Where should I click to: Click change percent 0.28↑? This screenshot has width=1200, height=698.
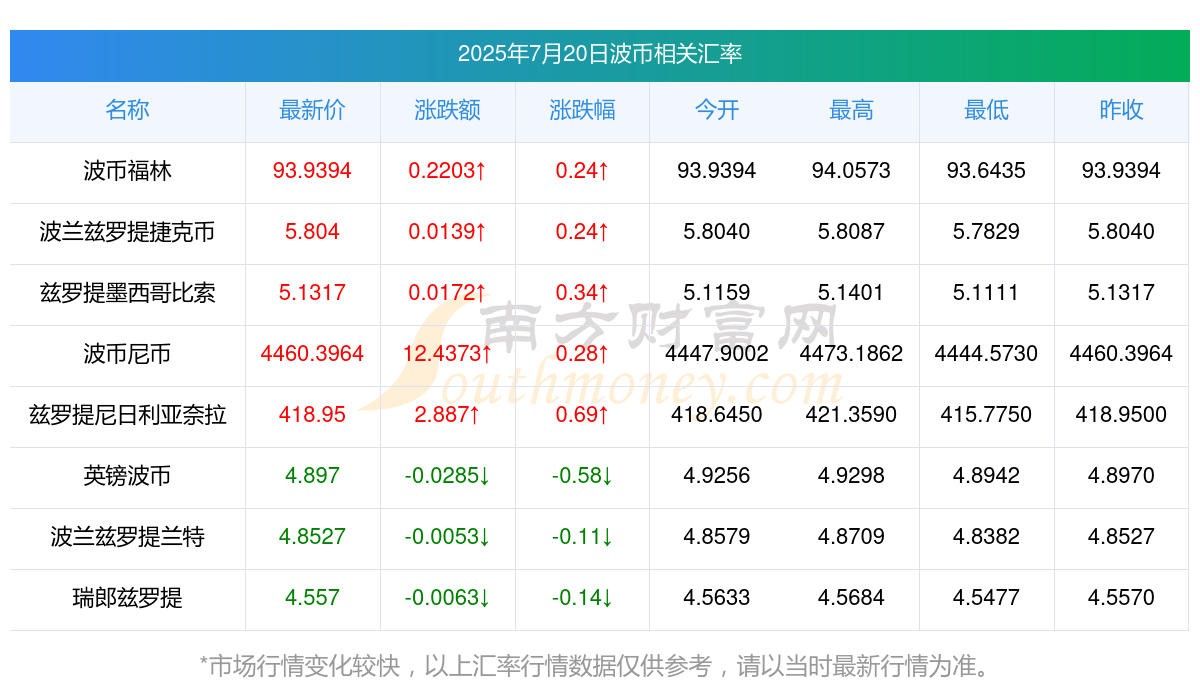(582, 354)
